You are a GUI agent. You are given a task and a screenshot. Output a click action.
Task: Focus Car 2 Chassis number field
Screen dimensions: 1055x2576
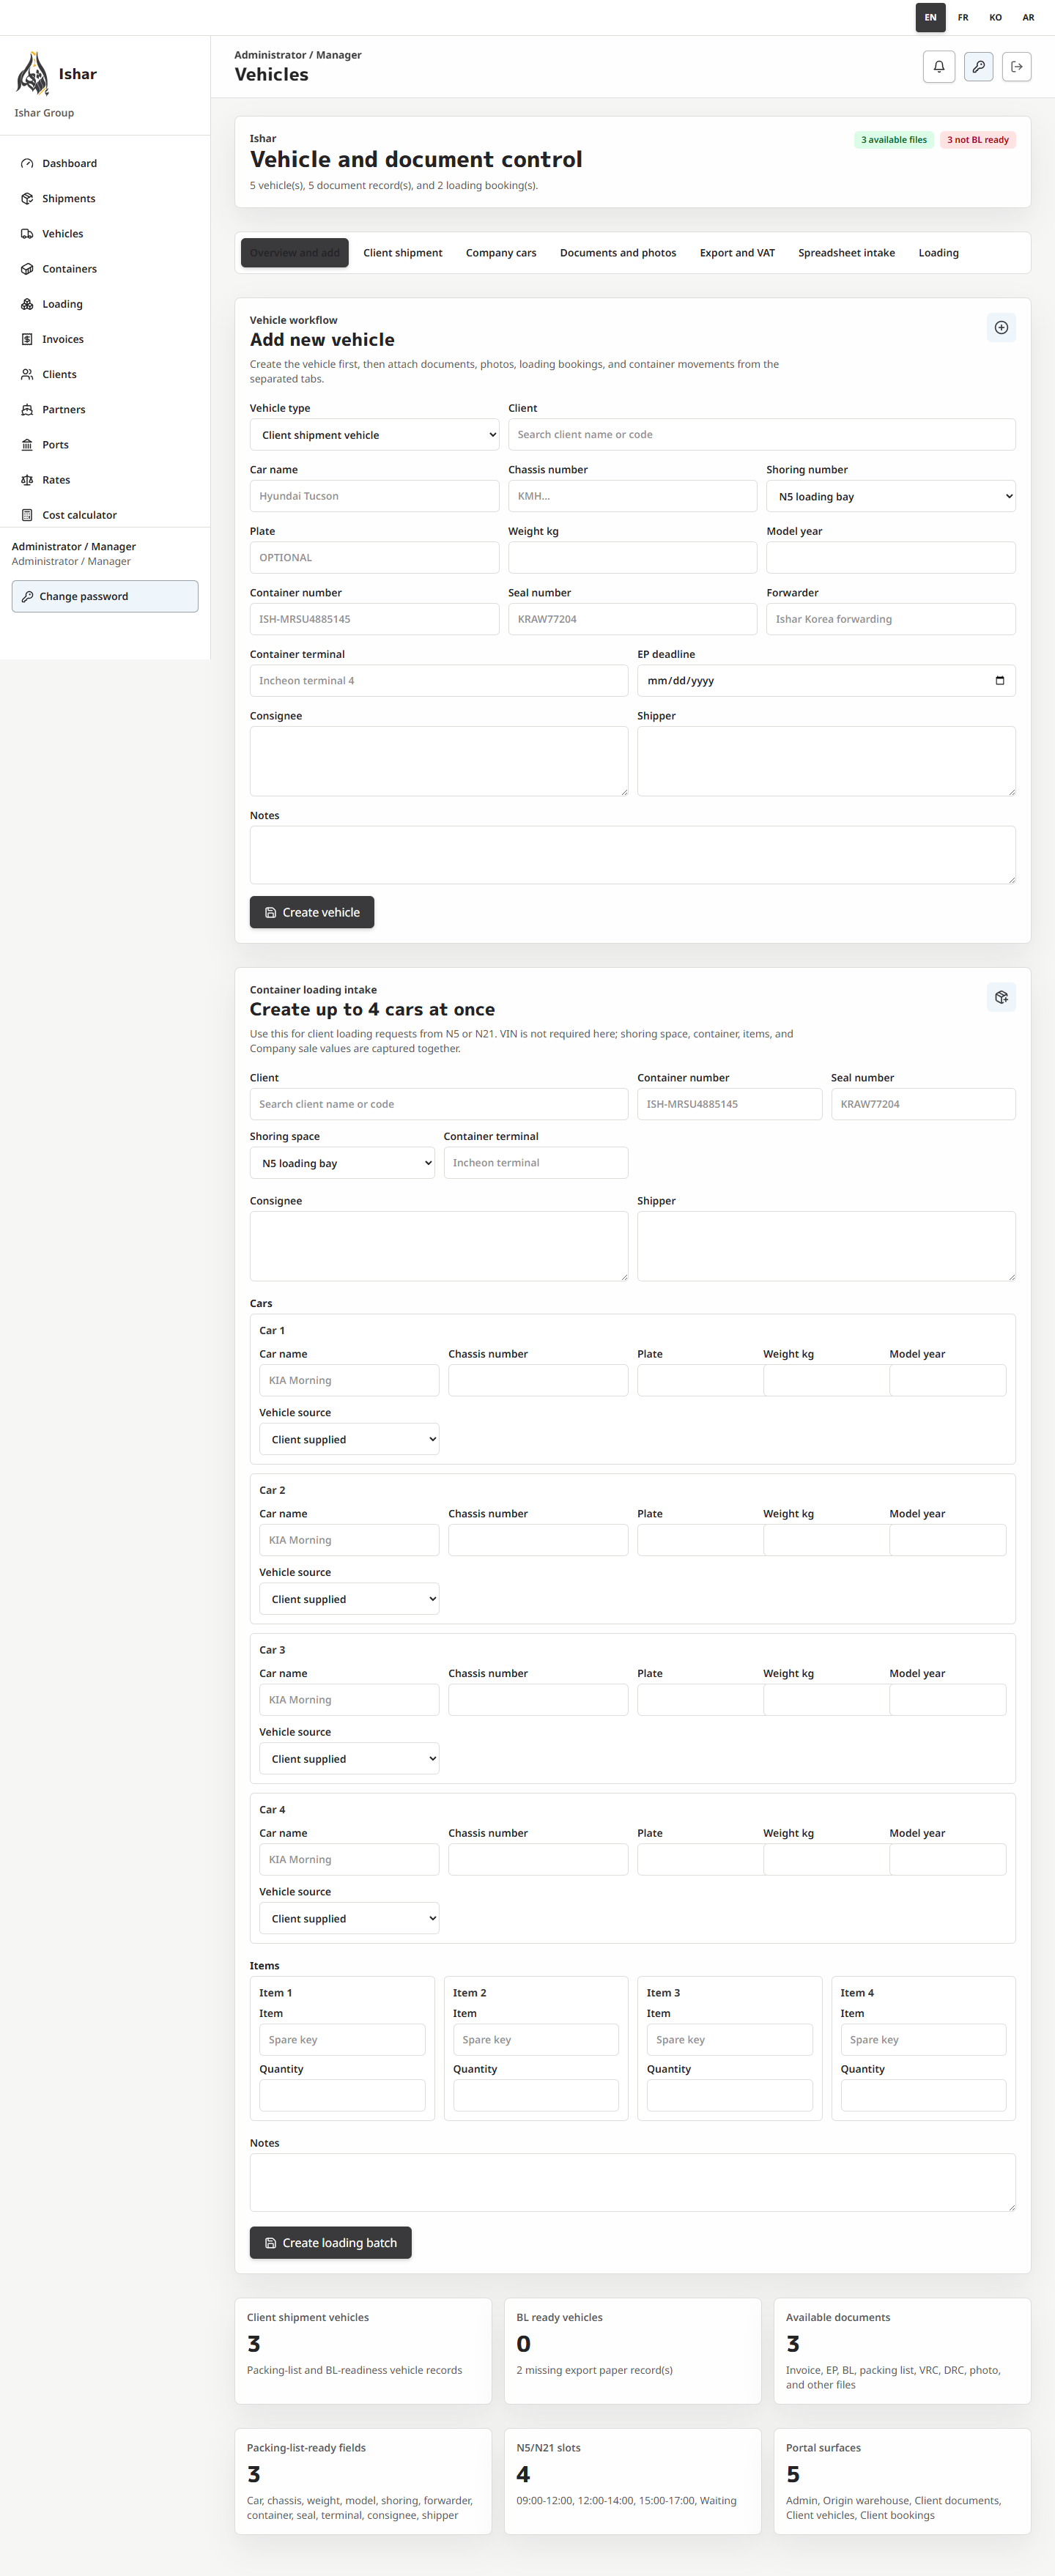[x=538, y=1540]
